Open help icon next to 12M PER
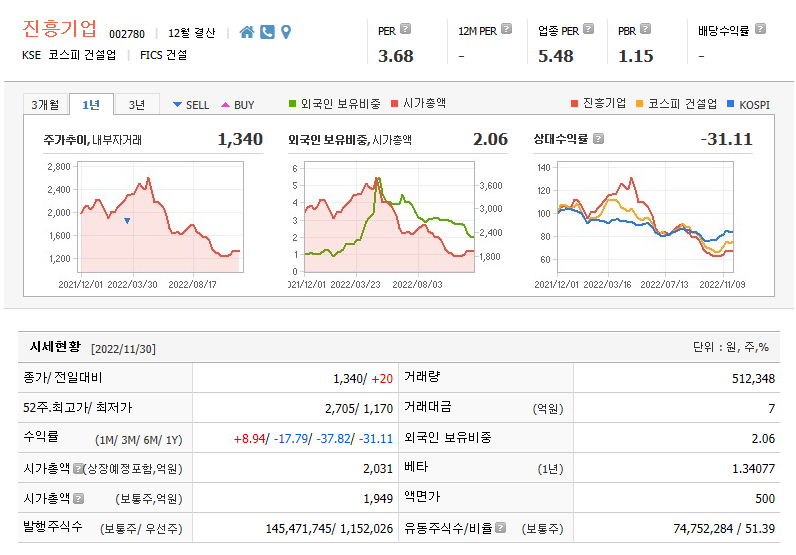Image resolution: width=796 pixels, height=555 pixels. pos(506,29)
